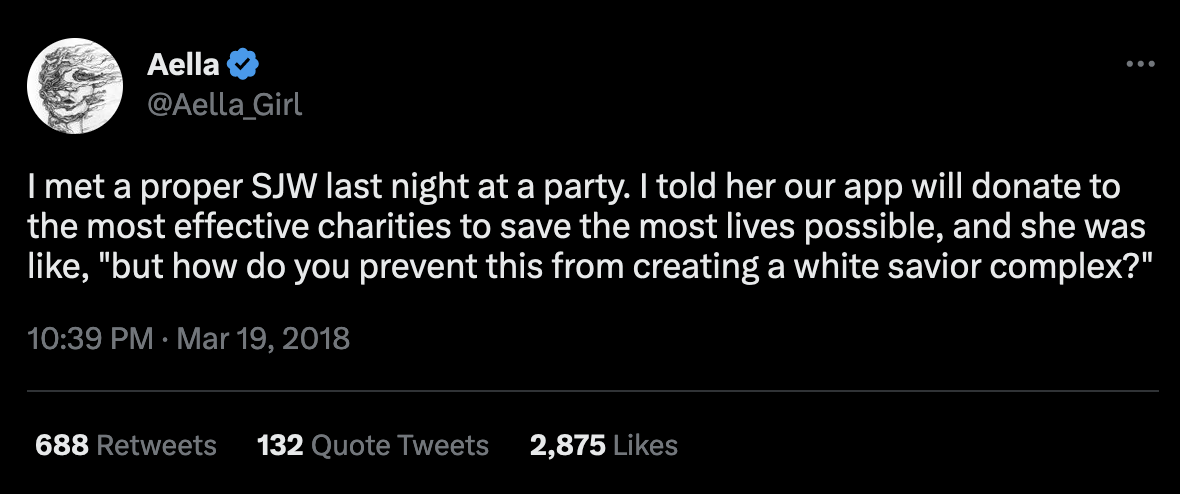Click the Mar 19, 2018 date

(262, 338)
